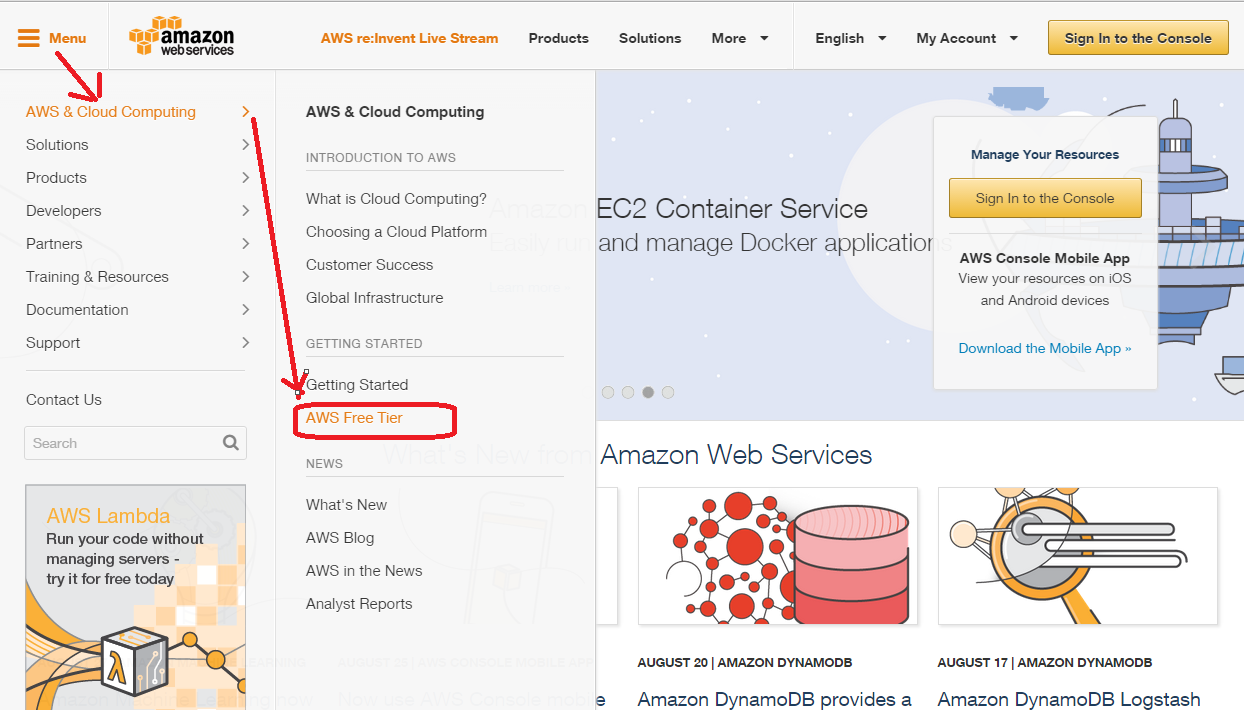Open What is Cloud Computing? link
1244x710 pixels.
pyautogui.click(x=396, y=199)
